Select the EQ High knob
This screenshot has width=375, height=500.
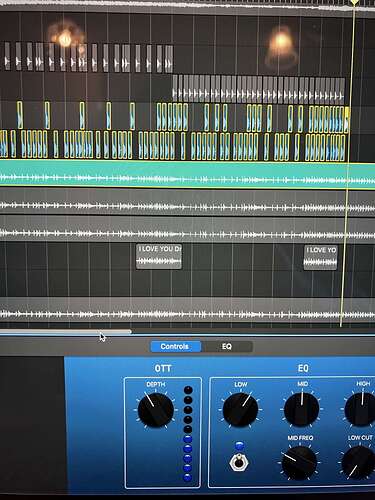pyautogui.click(x=361, y=409)
